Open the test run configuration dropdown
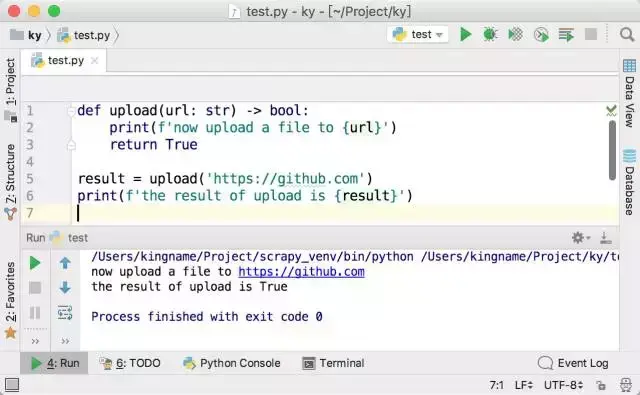The height and width of the screenshot is (395, 640). (418, 35)
